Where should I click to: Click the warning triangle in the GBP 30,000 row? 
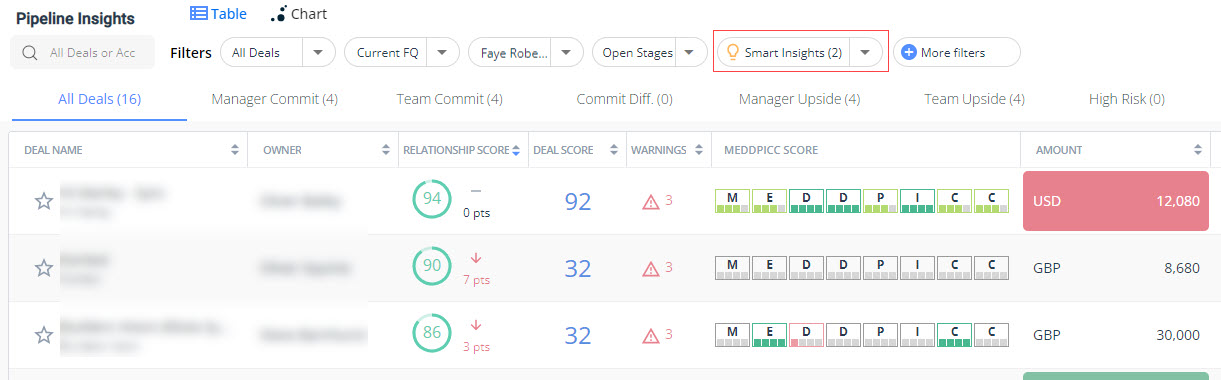[651, 335]
